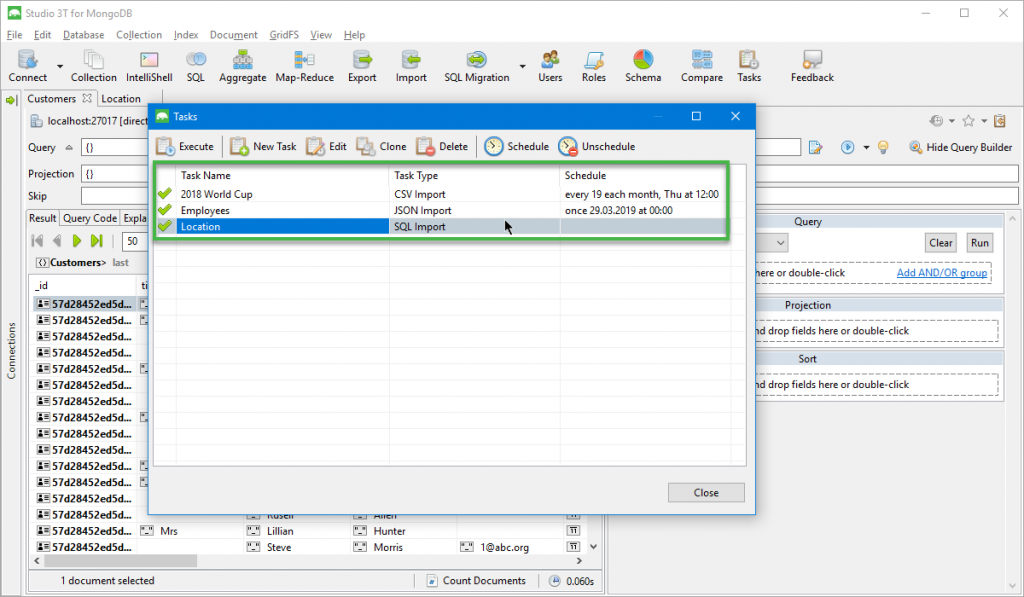This screenshot has width=1024, height=597.
Task: Launch IntelliShell from the toolbar
Action: click(149, 66)
